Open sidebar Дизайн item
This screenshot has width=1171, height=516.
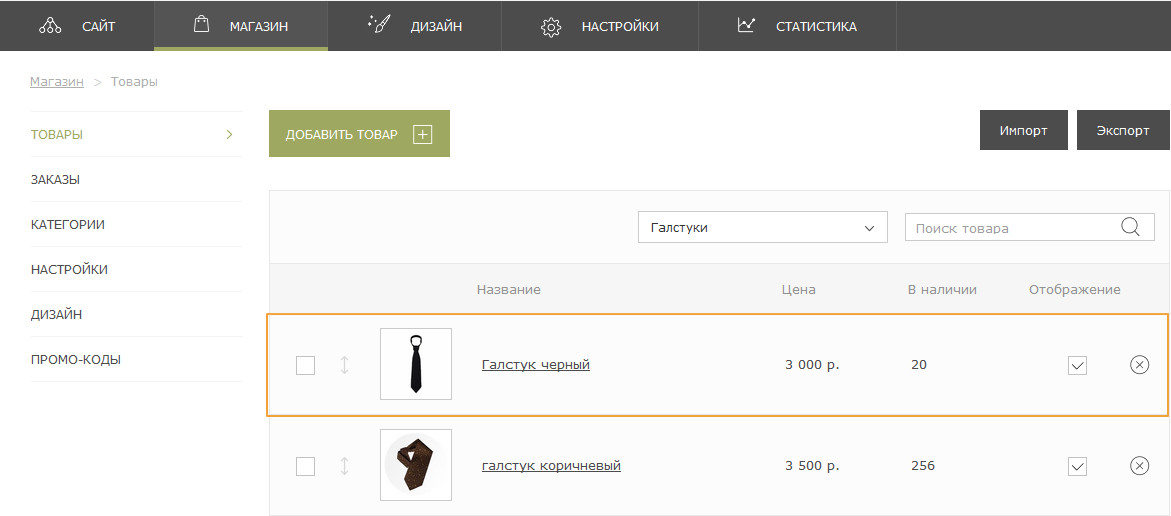136,314
